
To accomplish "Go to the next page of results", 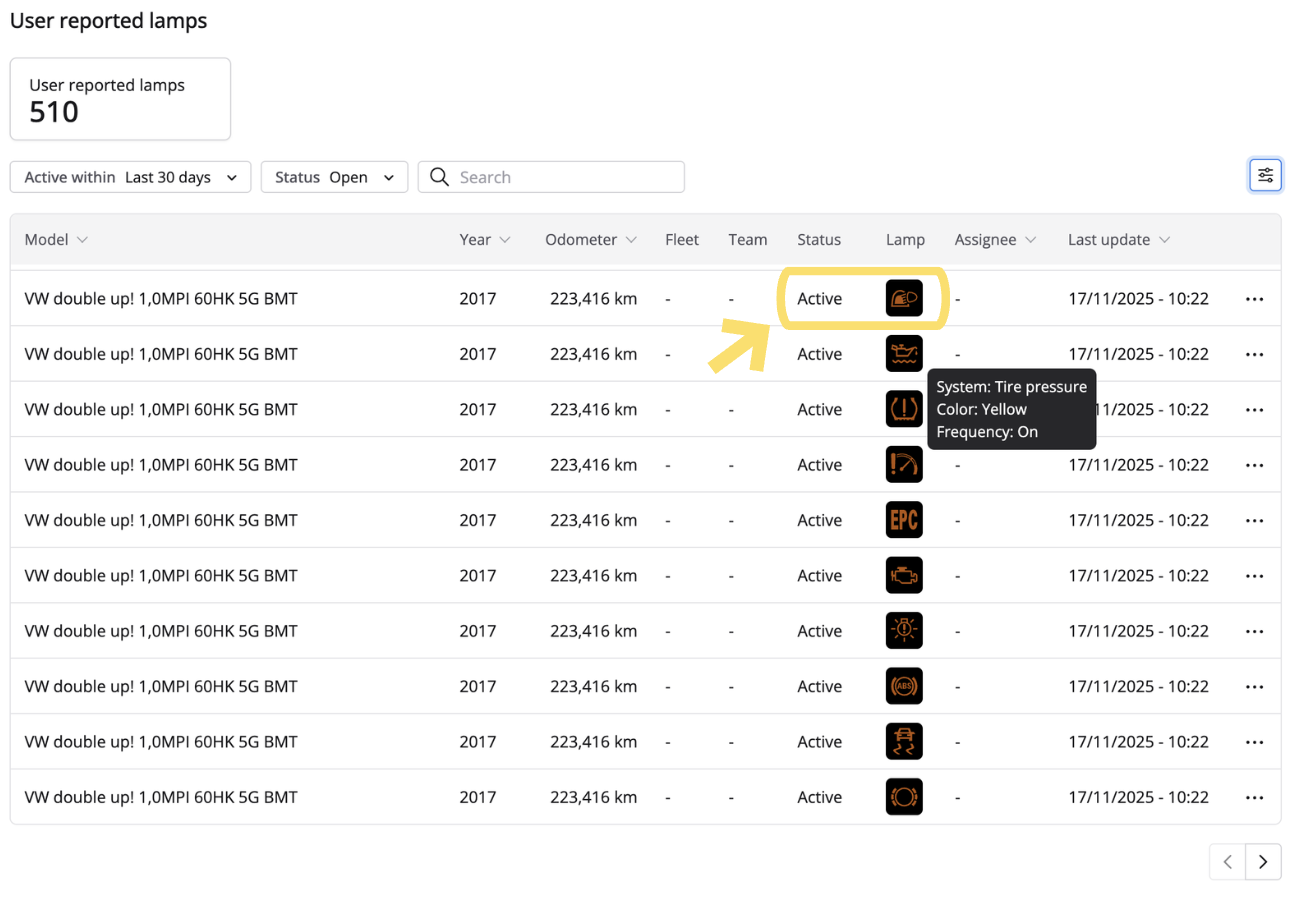I will [1263, 861].
